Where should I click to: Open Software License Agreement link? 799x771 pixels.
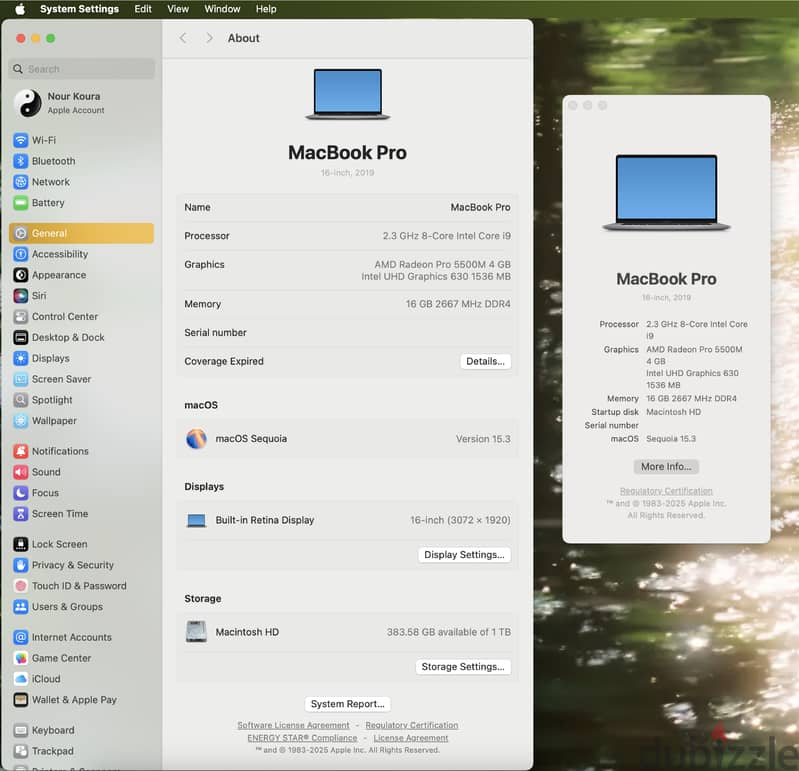(x=293, y=725)
